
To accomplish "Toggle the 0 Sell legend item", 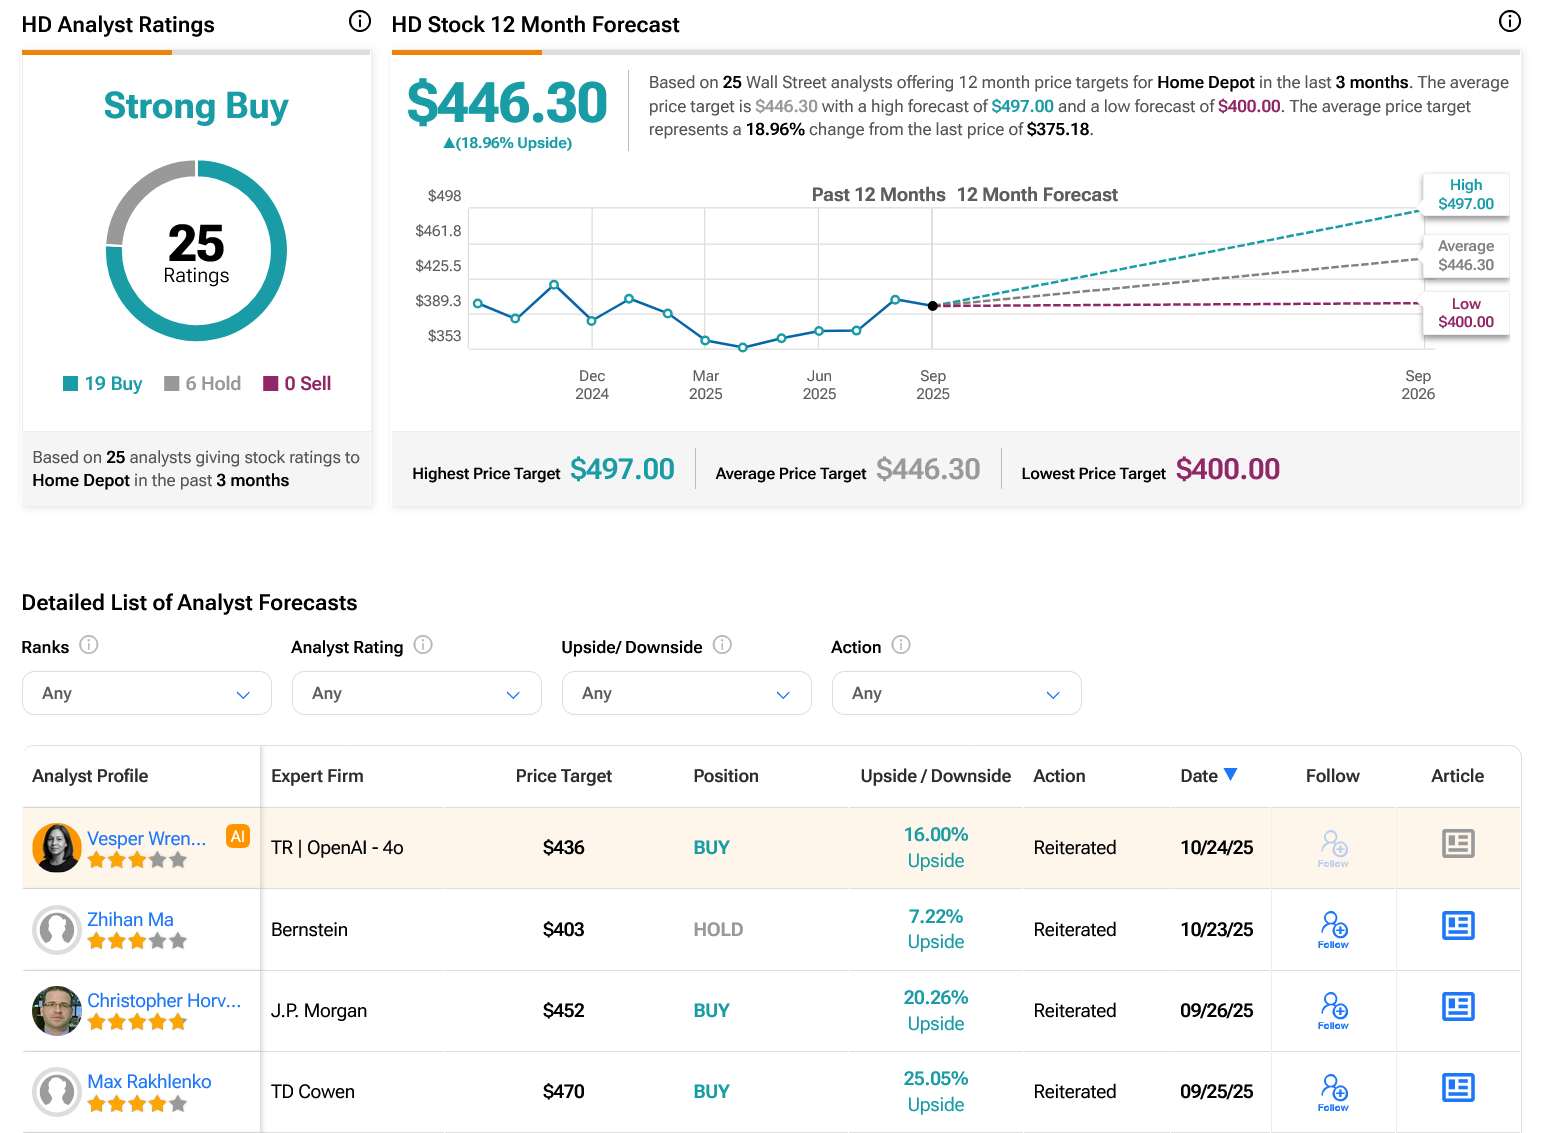I will 297,384.
